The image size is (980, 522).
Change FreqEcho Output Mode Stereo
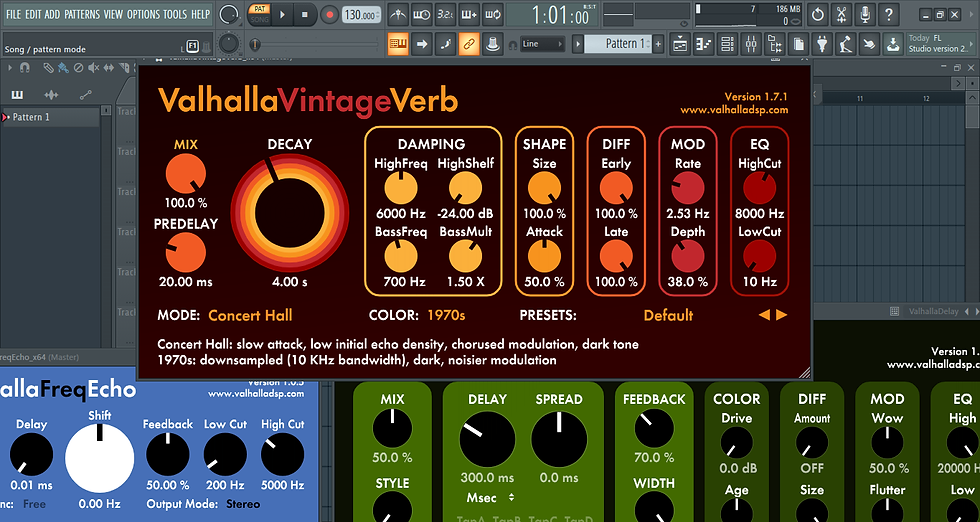(243, 504)
